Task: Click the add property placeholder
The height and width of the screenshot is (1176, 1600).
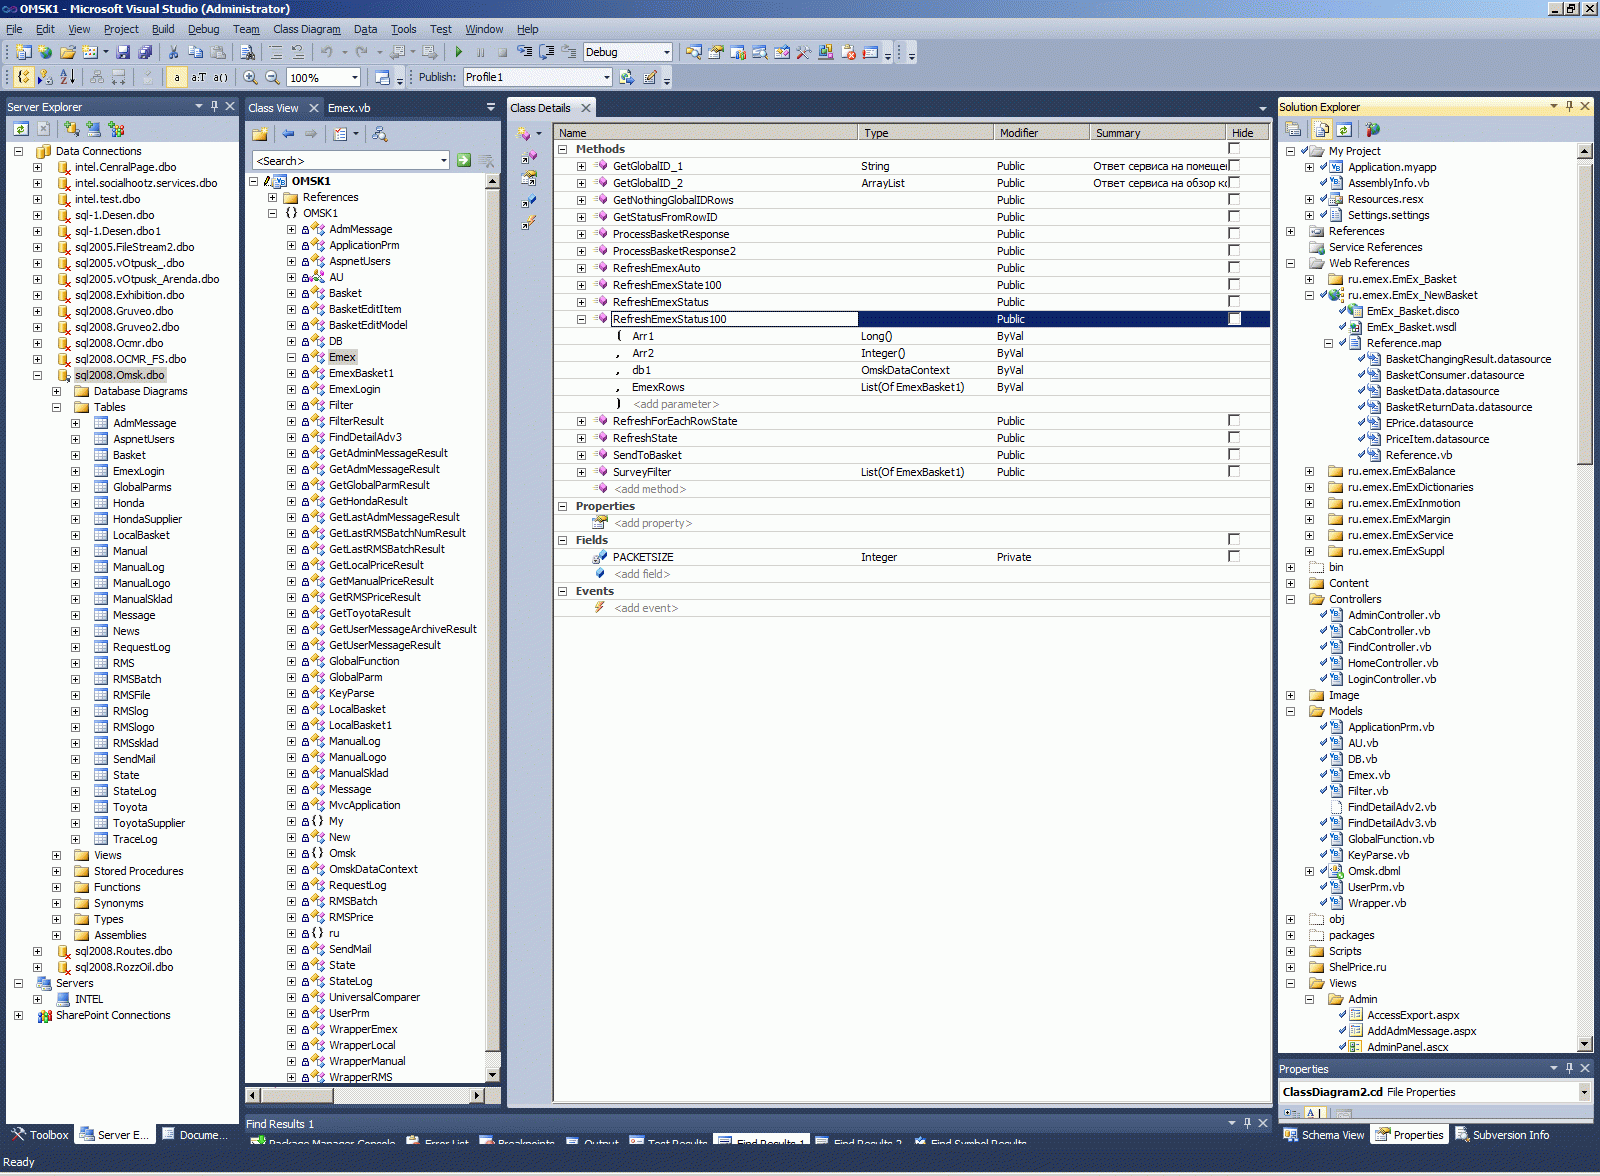Action: click(x=653, y=523)
